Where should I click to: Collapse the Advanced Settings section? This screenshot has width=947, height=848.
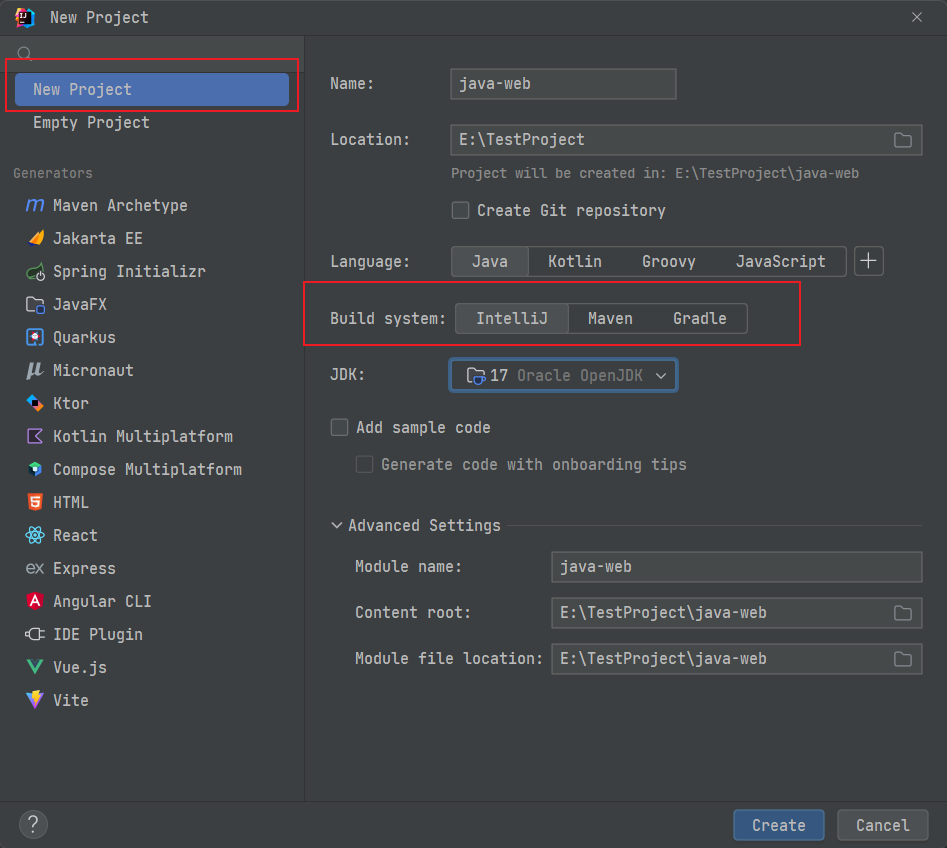(336, 525)
